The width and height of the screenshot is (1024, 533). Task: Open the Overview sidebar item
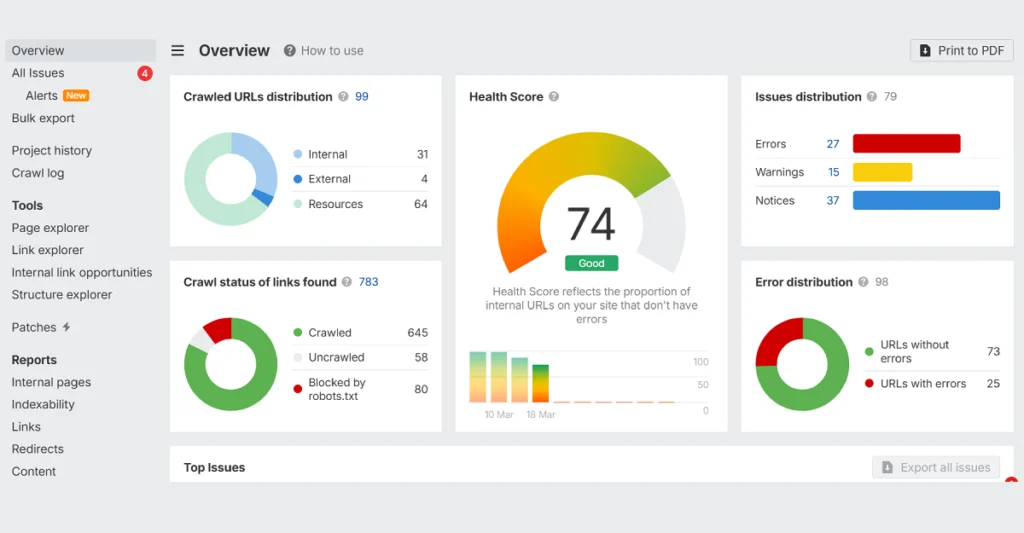pos(80,50)
